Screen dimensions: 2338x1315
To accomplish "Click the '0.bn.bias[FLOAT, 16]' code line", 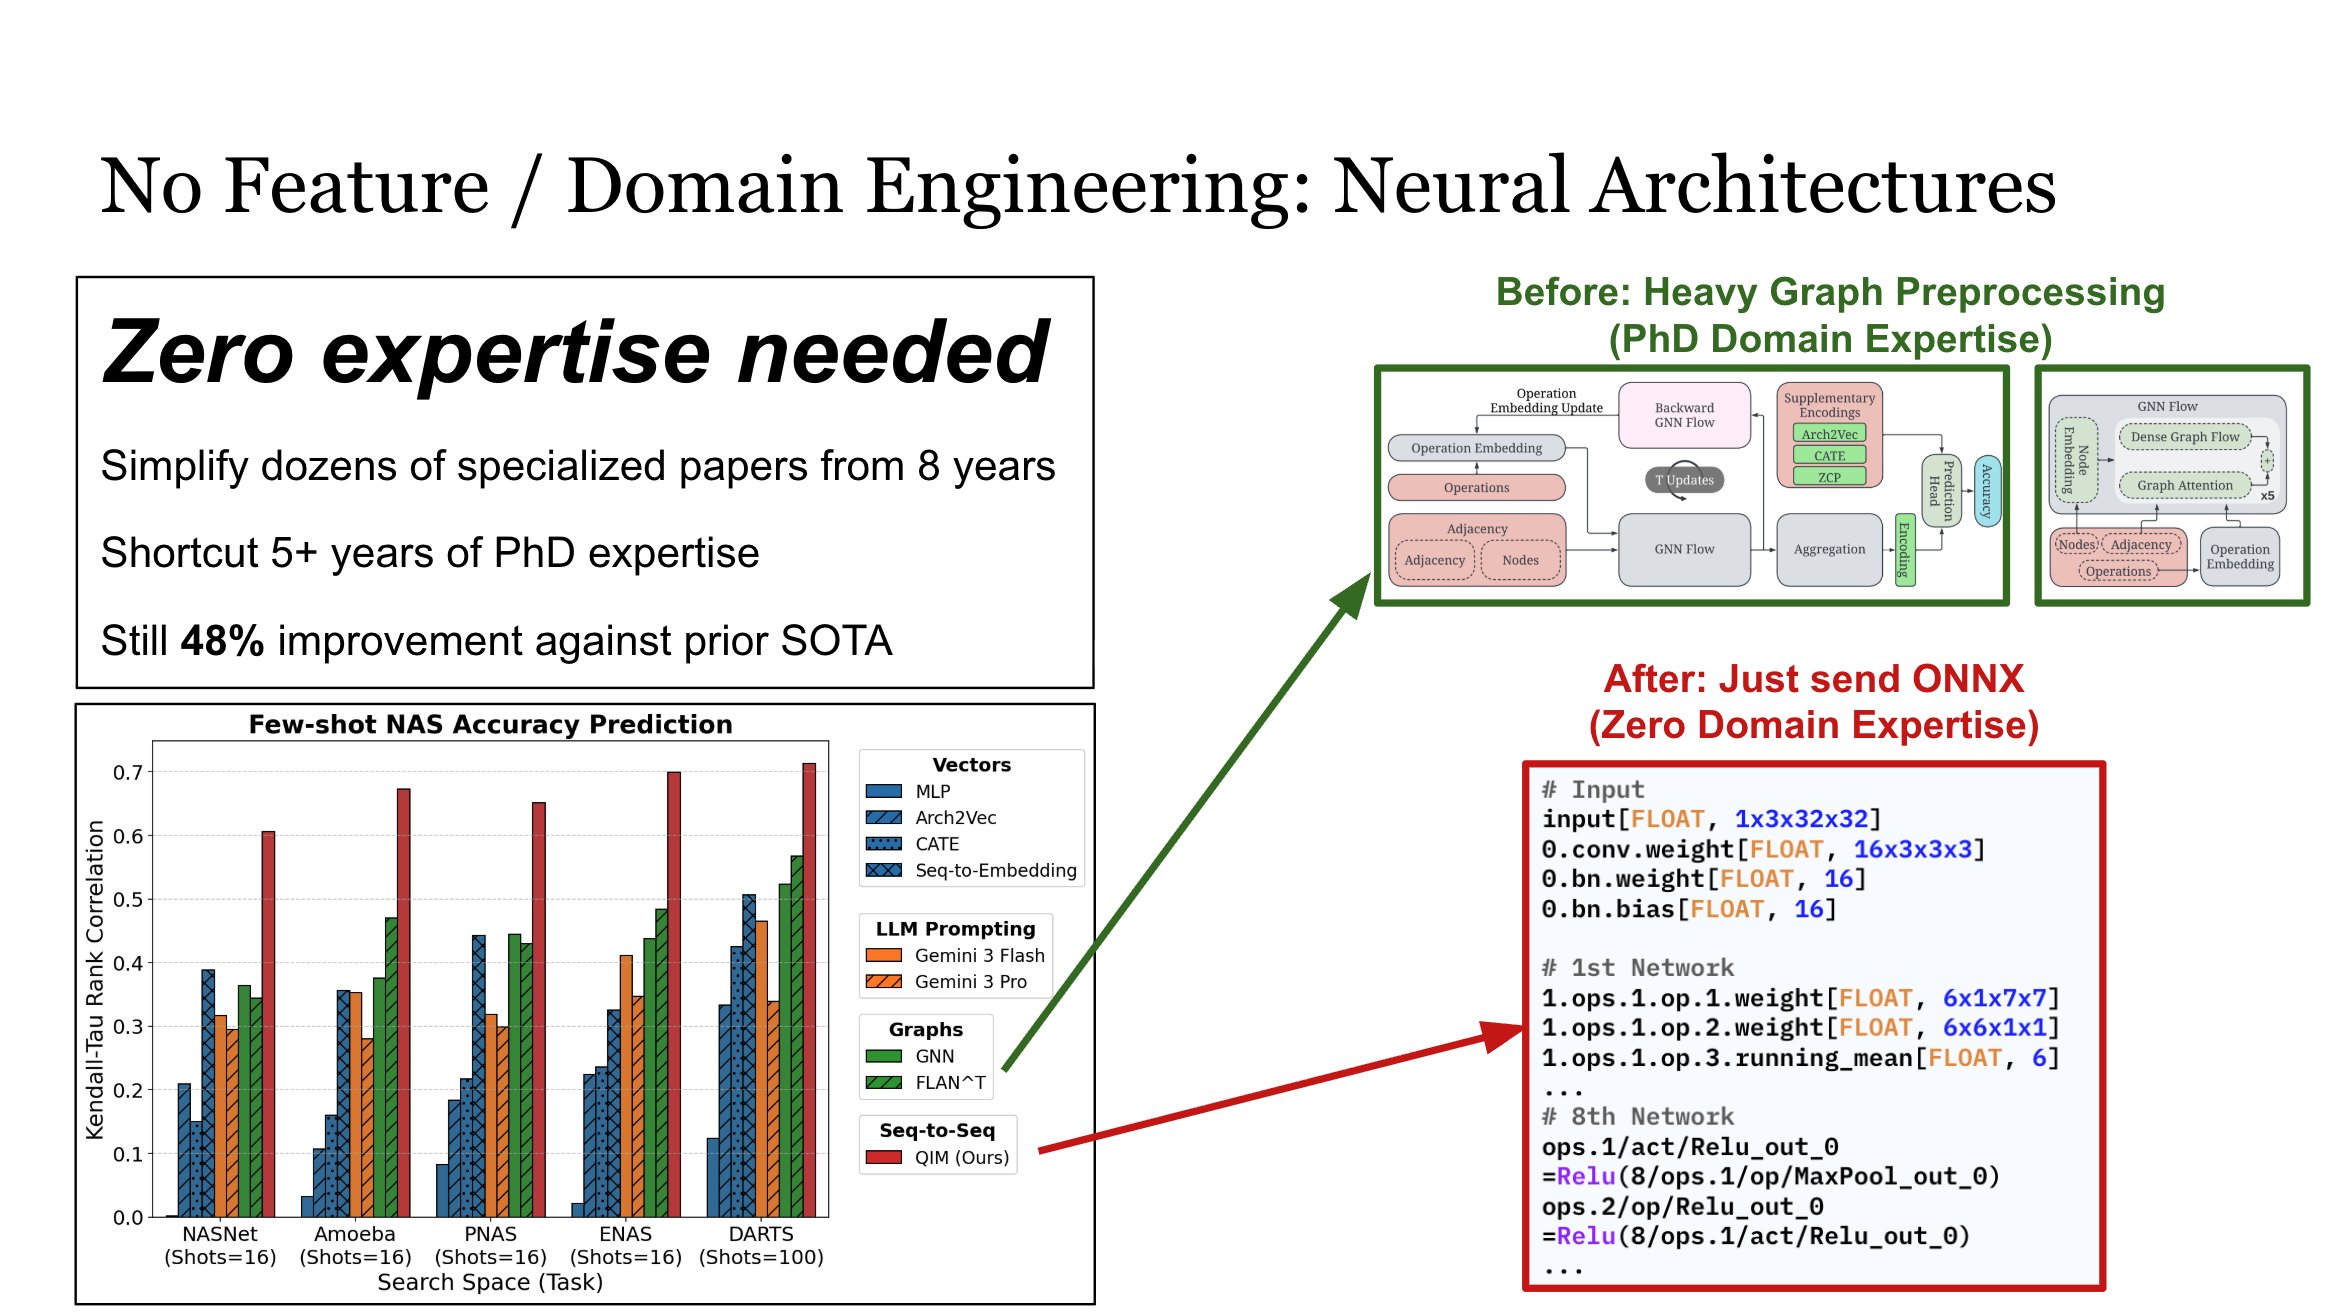I will pos(1689,909).
